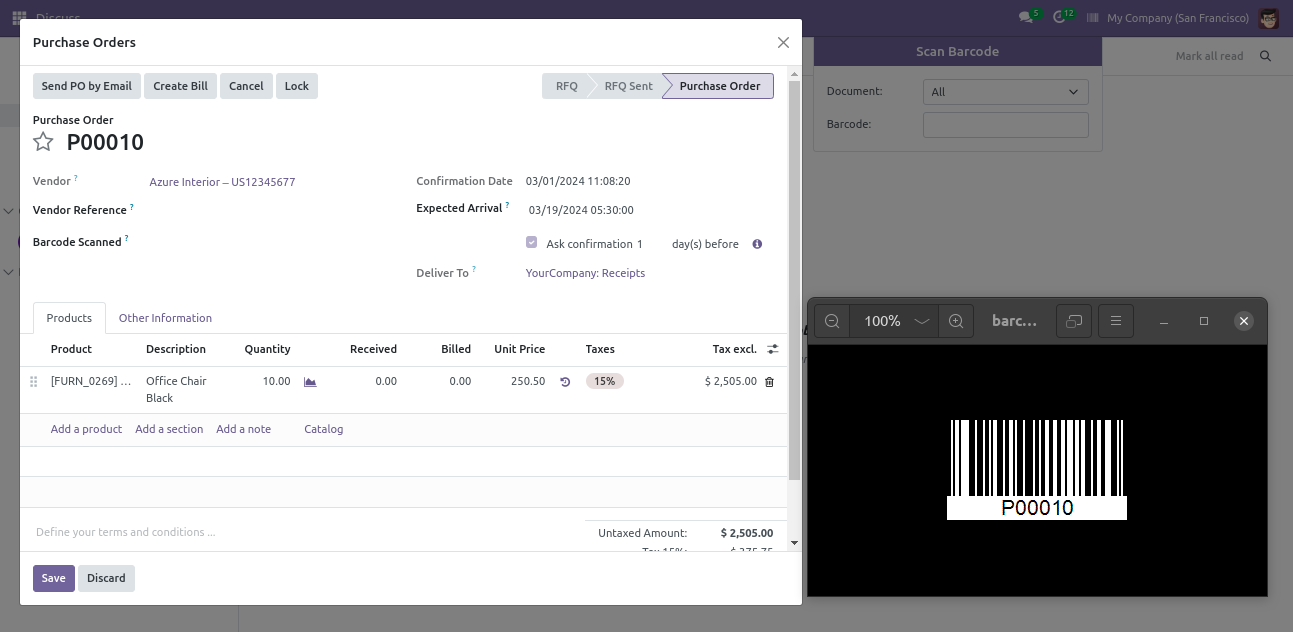Minimize the barcode viewer window
Image resolution: width=1293 pixels, height=632 pixels.
pyautogui.click(x=1164, y=321)
